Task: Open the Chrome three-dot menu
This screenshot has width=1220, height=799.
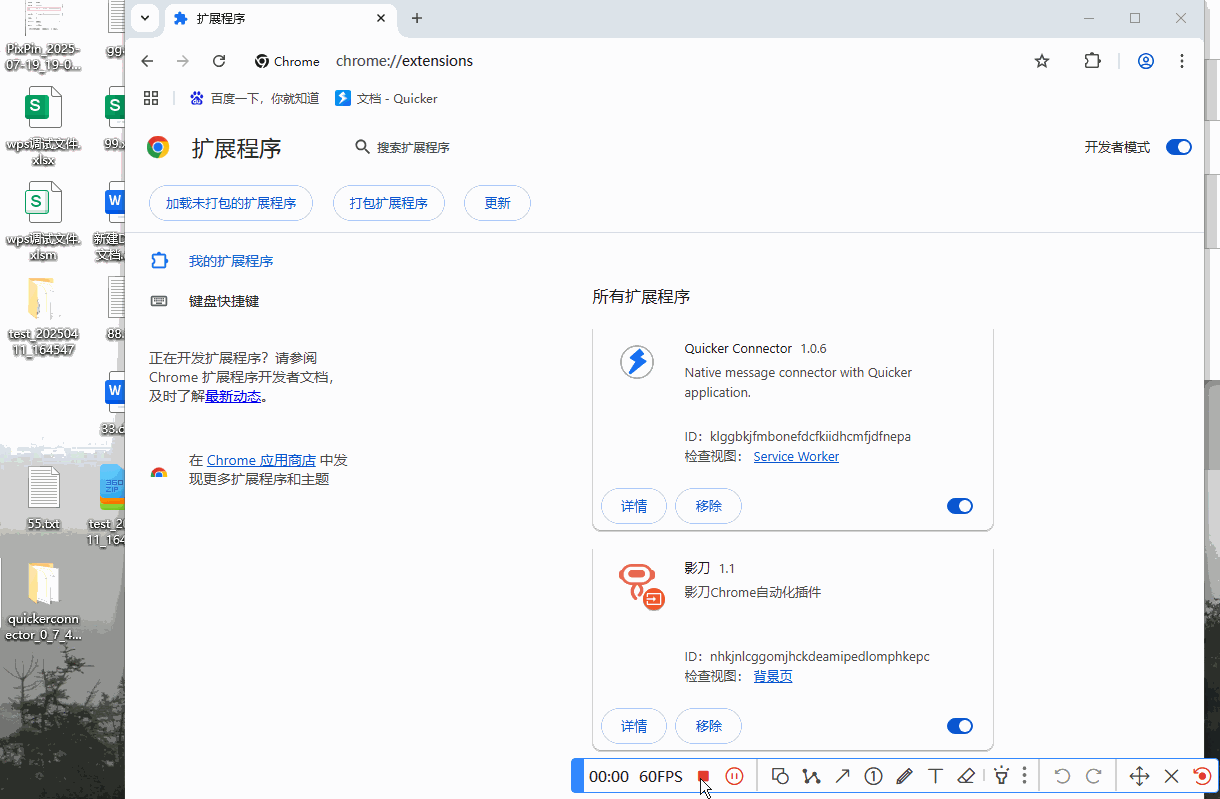Action: 1182,61
